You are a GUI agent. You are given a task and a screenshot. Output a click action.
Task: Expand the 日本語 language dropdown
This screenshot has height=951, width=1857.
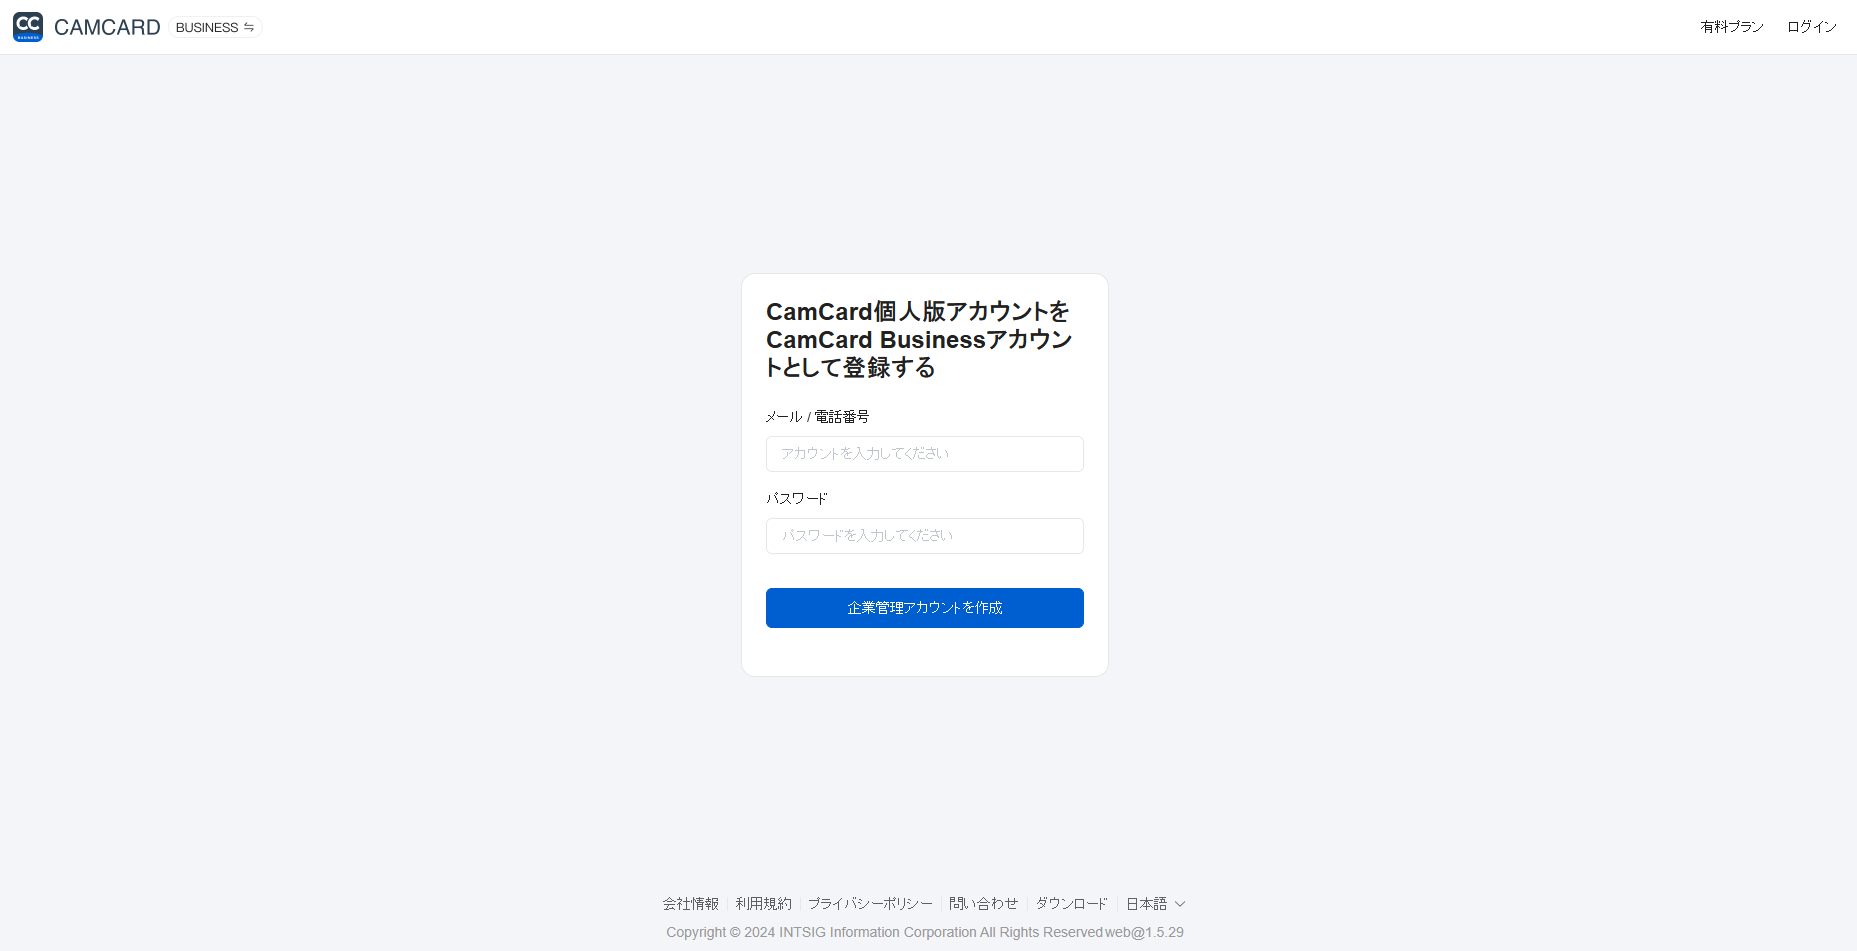coord(1156,904)
